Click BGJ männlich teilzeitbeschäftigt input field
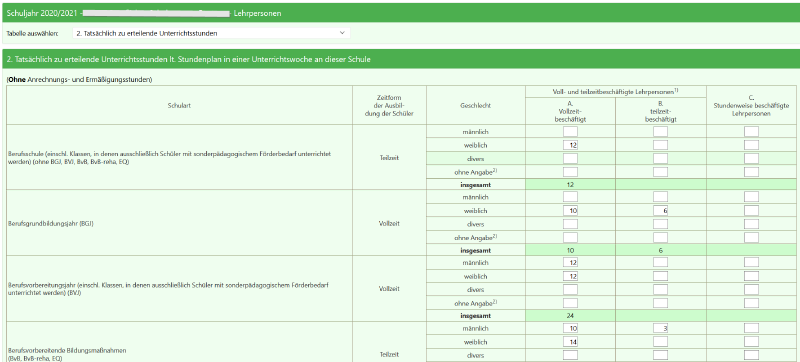Image resolution: width=800 pixels, height=362 pixels. click(x=661, y=197)
